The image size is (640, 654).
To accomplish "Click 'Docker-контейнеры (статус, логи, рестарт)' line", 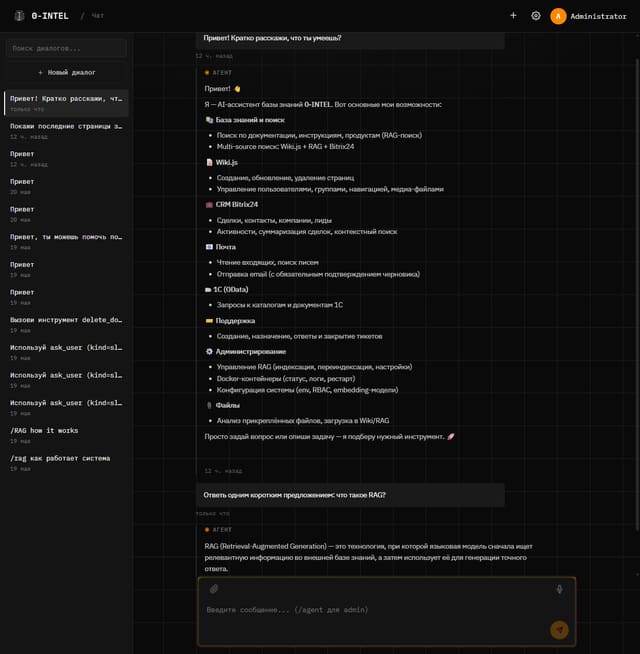I will tap(286, 379).
